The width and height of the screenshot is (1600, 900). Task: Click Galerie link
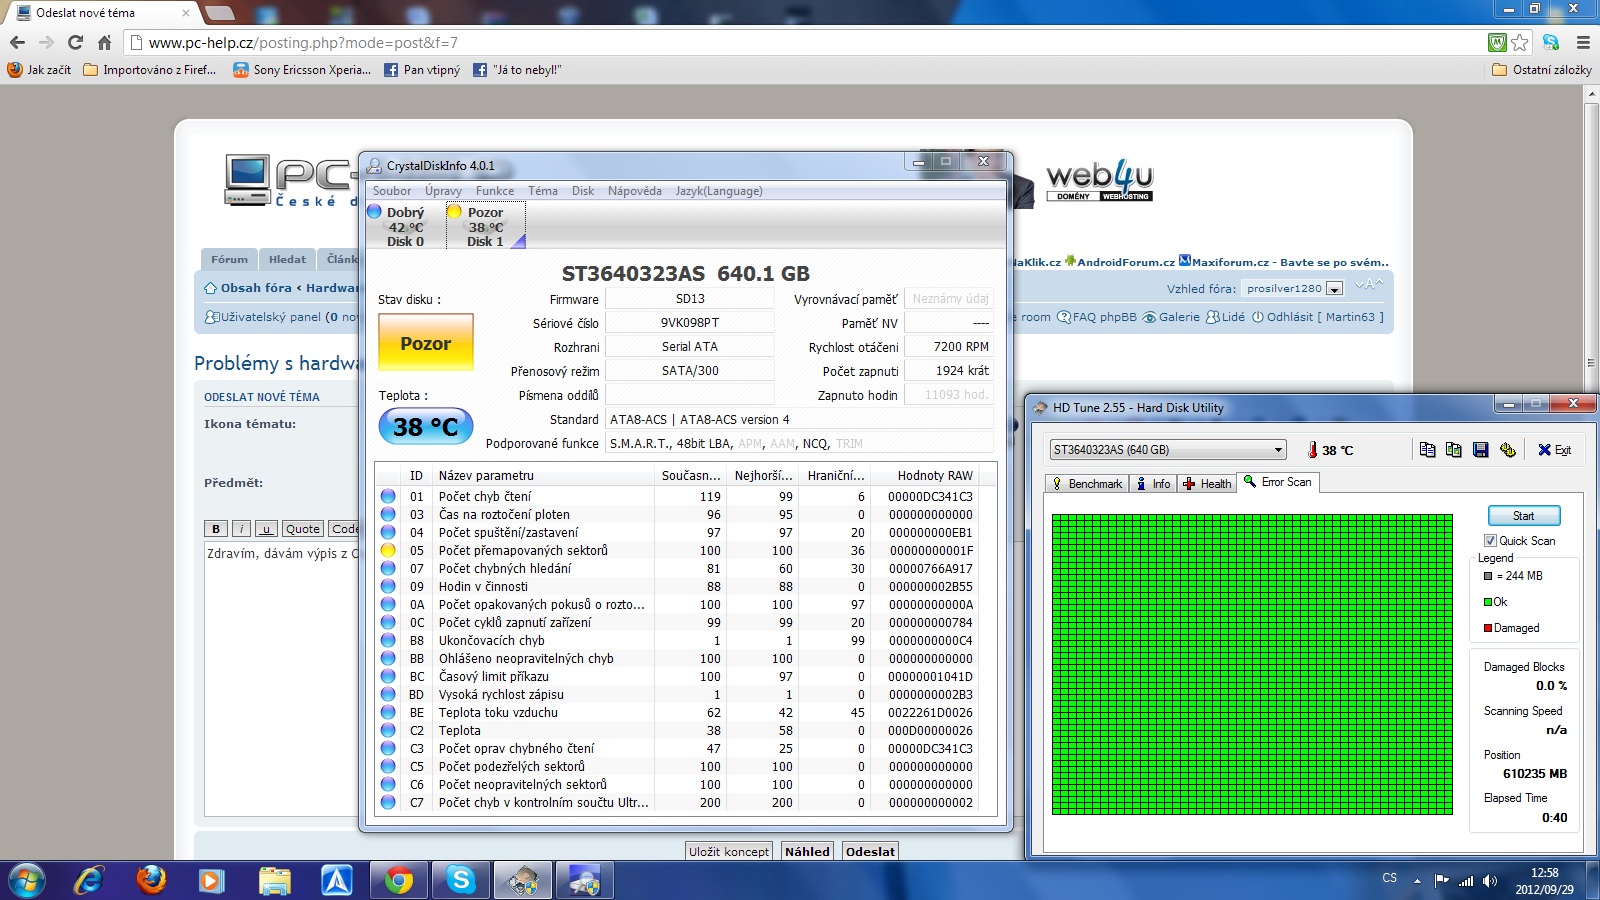[x=1171, y=317]
